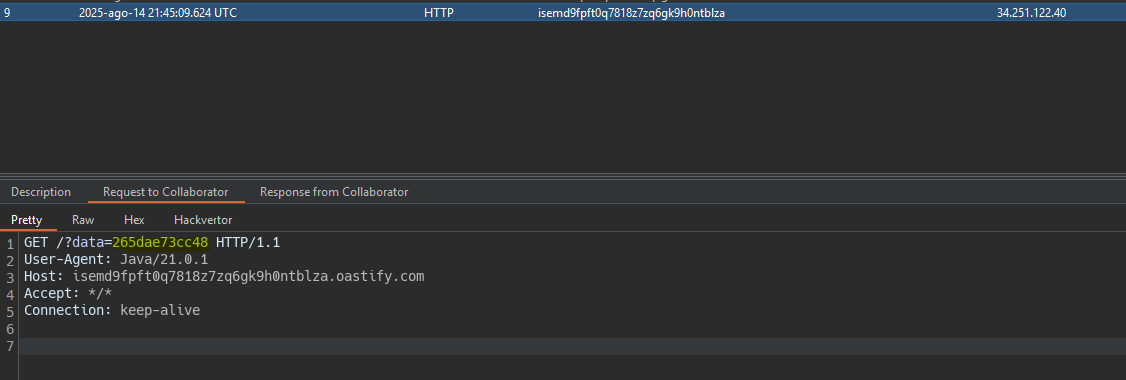View the request in Hex
This screenshot has width=1126, height=380.
134,220
